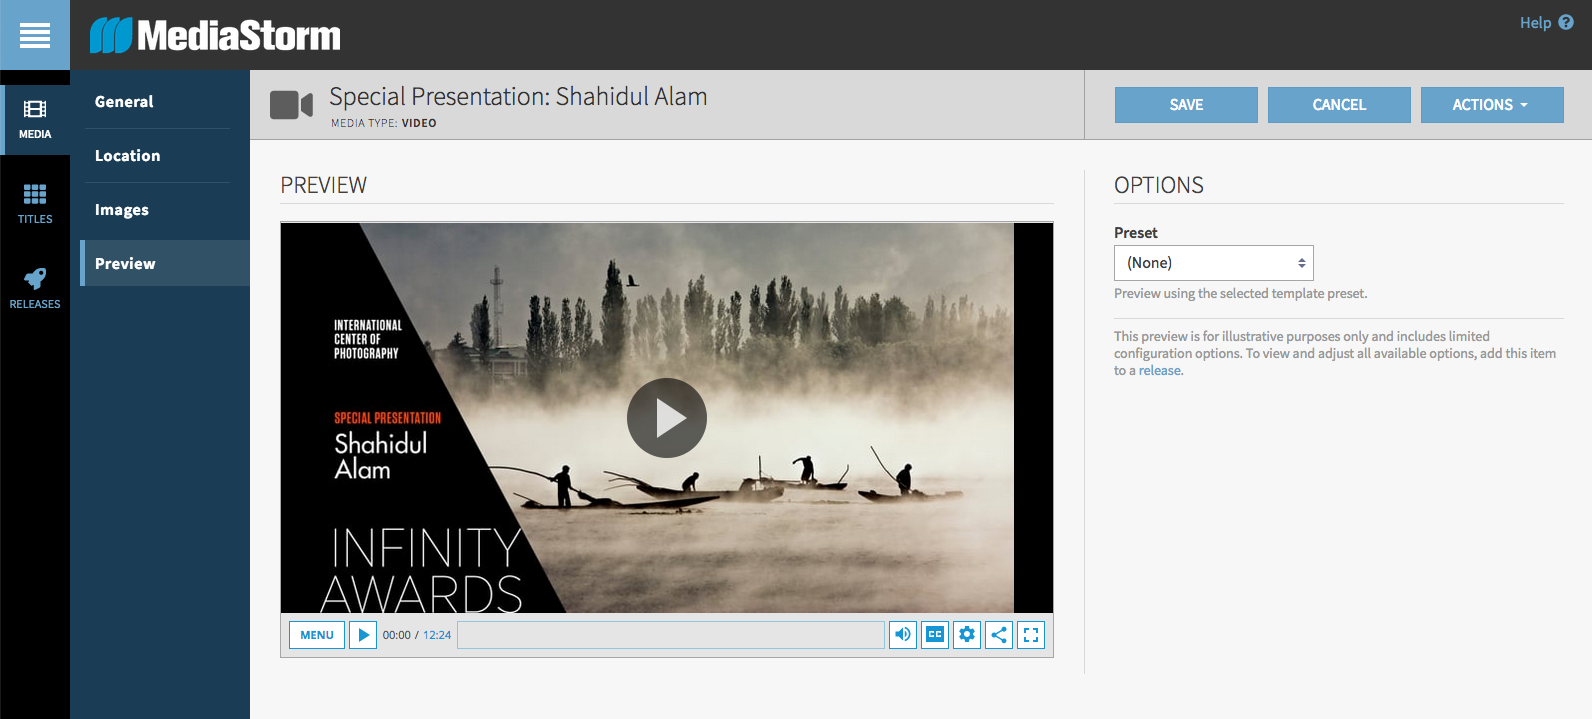This screenshot has width=1592, height=719.
Task: Expand the ACTIONS dropdown button
Action: point(1492,105)
